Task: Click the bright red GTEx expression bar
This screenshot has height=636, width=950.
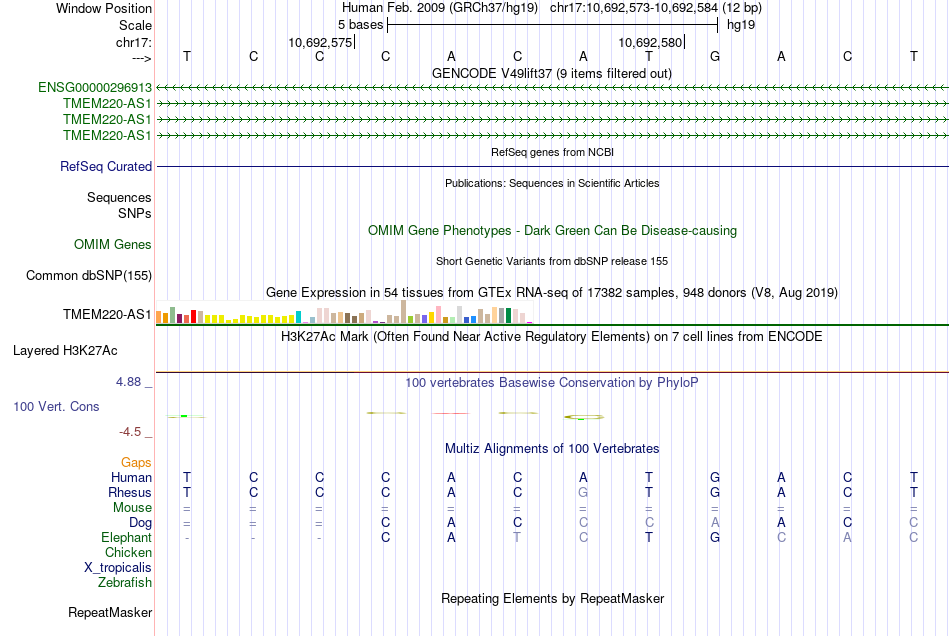Action: [x=193, y=316]
